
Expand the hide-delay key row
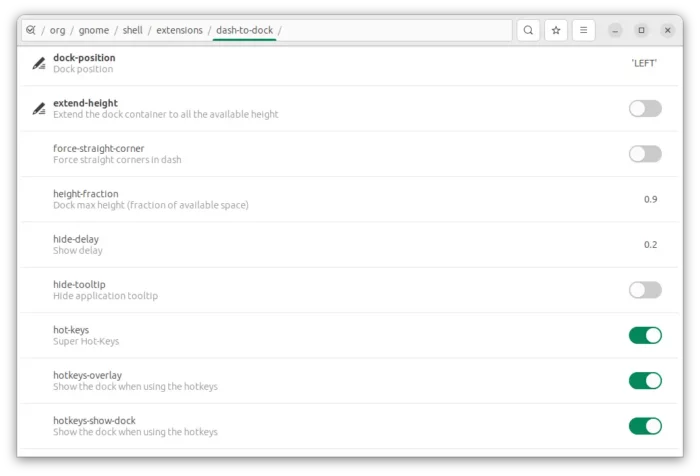[350, 245]
